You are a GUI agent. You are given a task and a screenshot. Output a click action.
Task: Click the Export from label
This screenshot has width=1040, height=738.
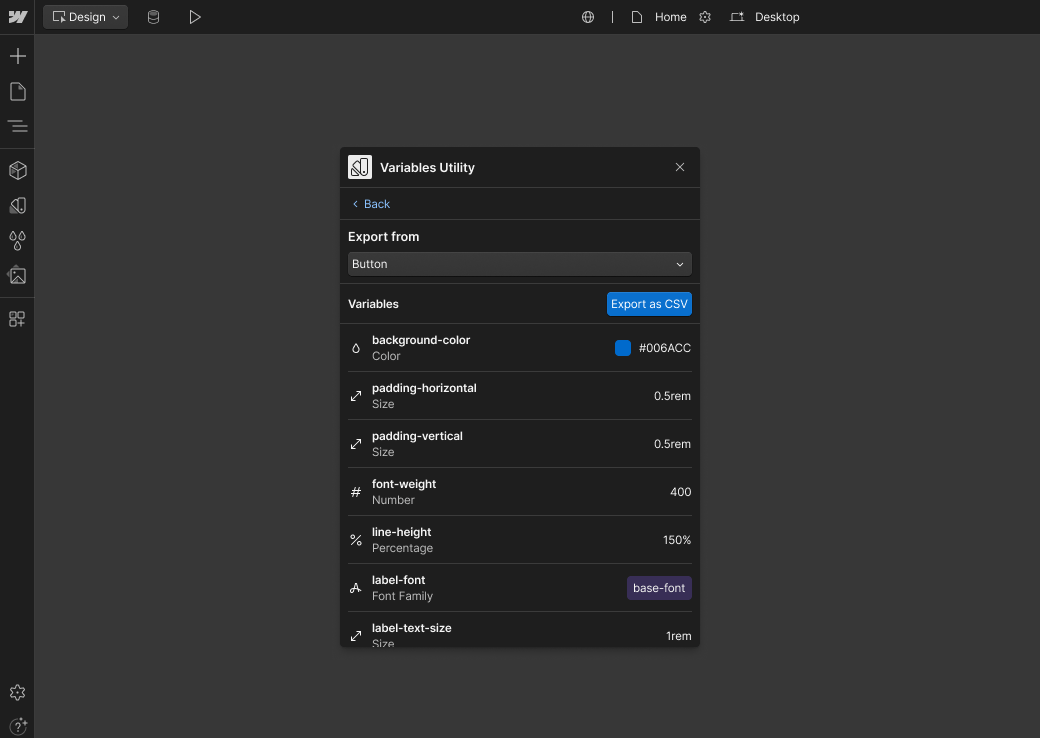tap(383, 237)
